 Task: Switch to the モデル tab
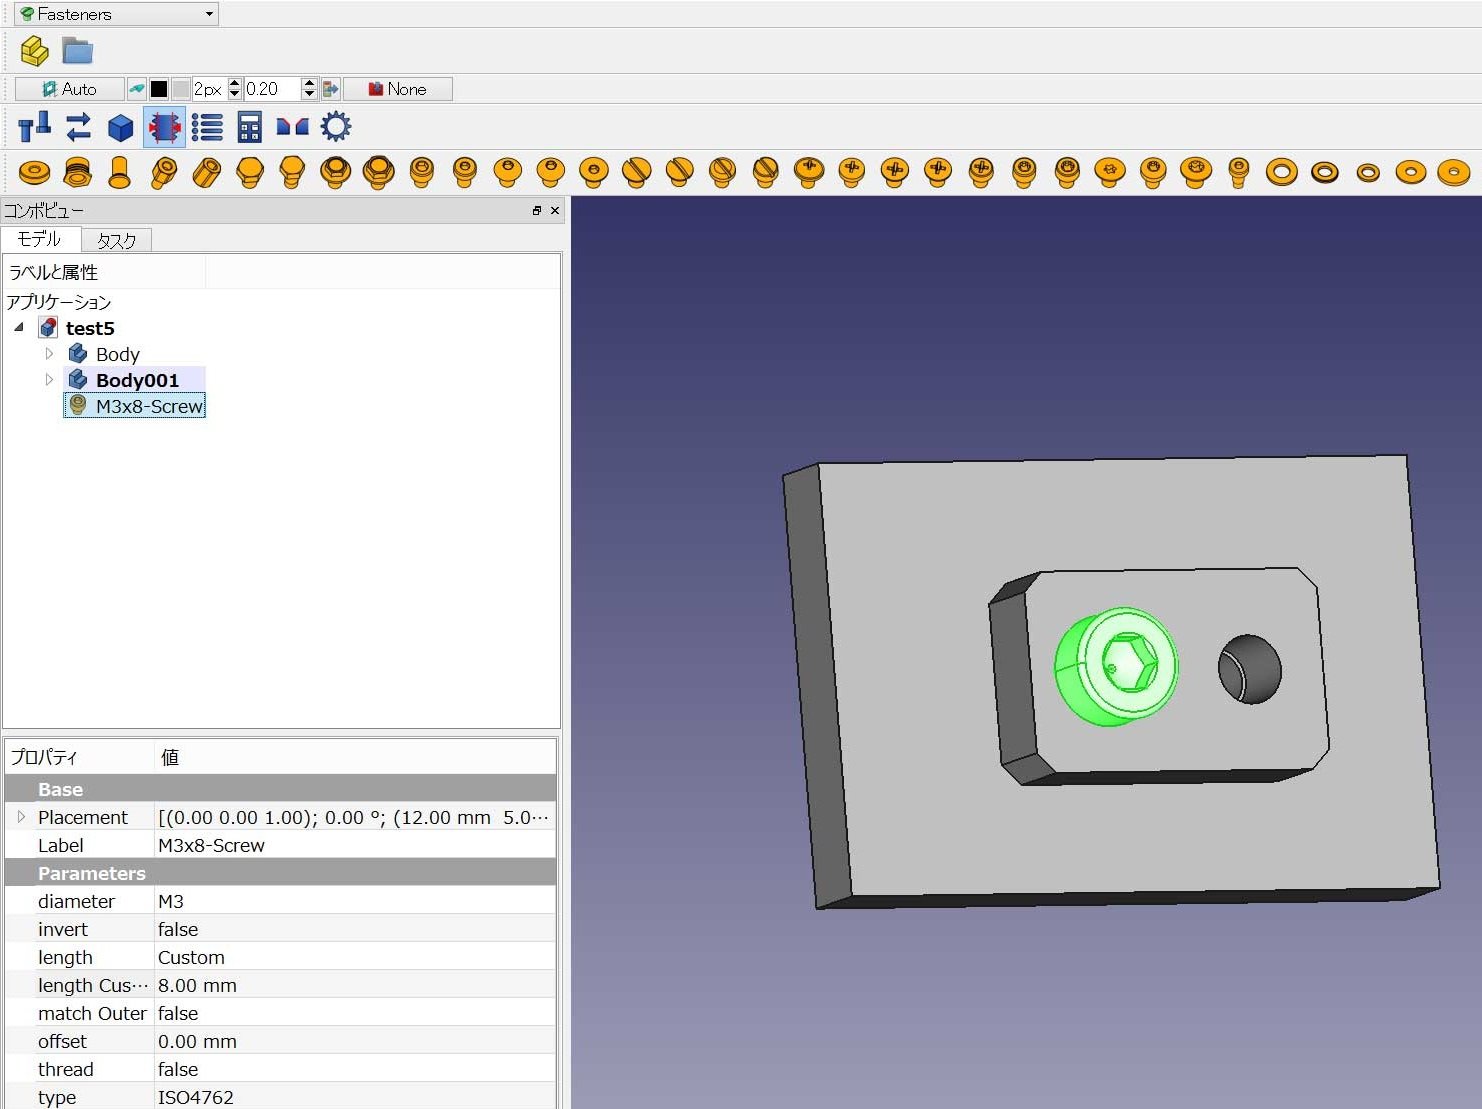40,239
